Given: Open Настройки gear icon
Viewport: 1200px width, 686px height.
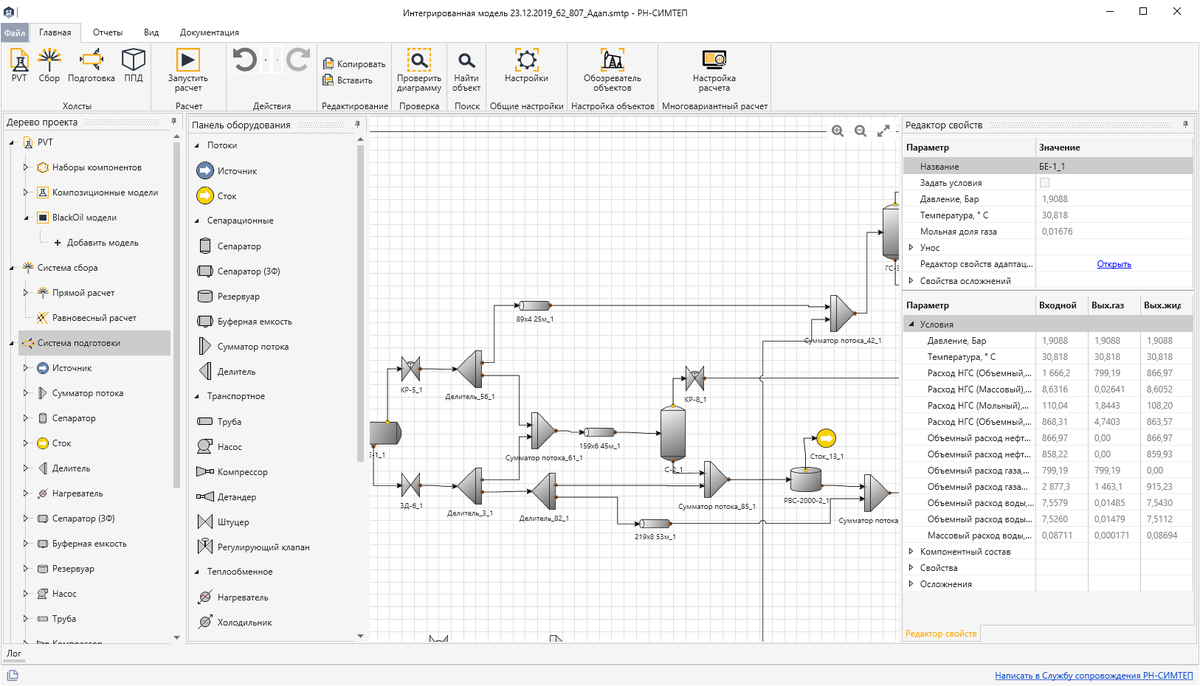Looking at the screenshot, I should pyautogui.click(x=526, y=59).
